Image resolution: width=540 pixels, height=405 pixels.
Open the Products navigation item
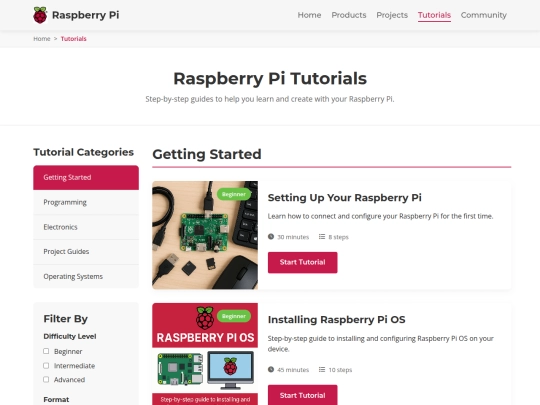(349, 15)
